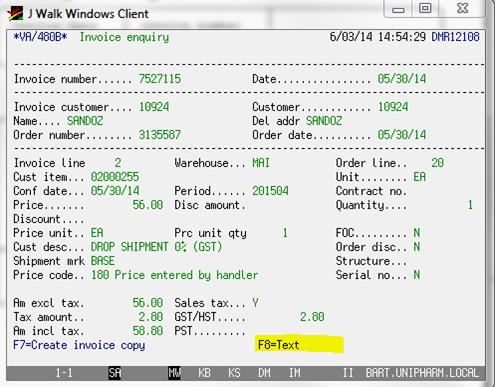The height and width of the screenshot is (387, 495).
Task: Click the Disc amount. label
Action: point(210,205)
